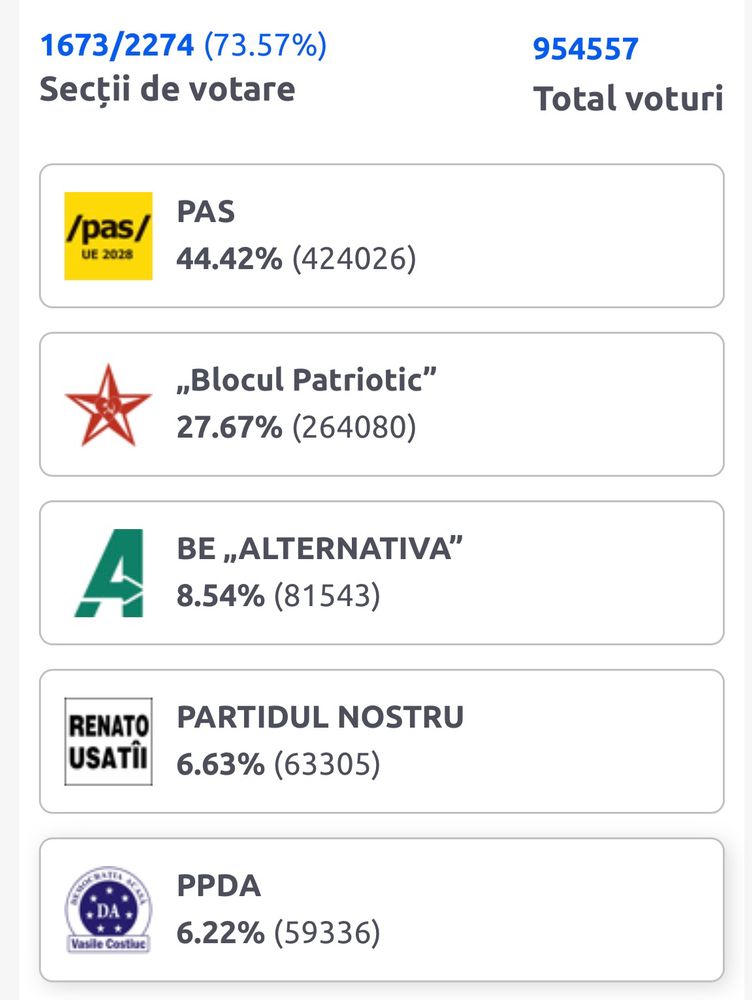752x1000 pixels.
Task: Click the PPDA round blue emblem
Action: tap(108, 910)
